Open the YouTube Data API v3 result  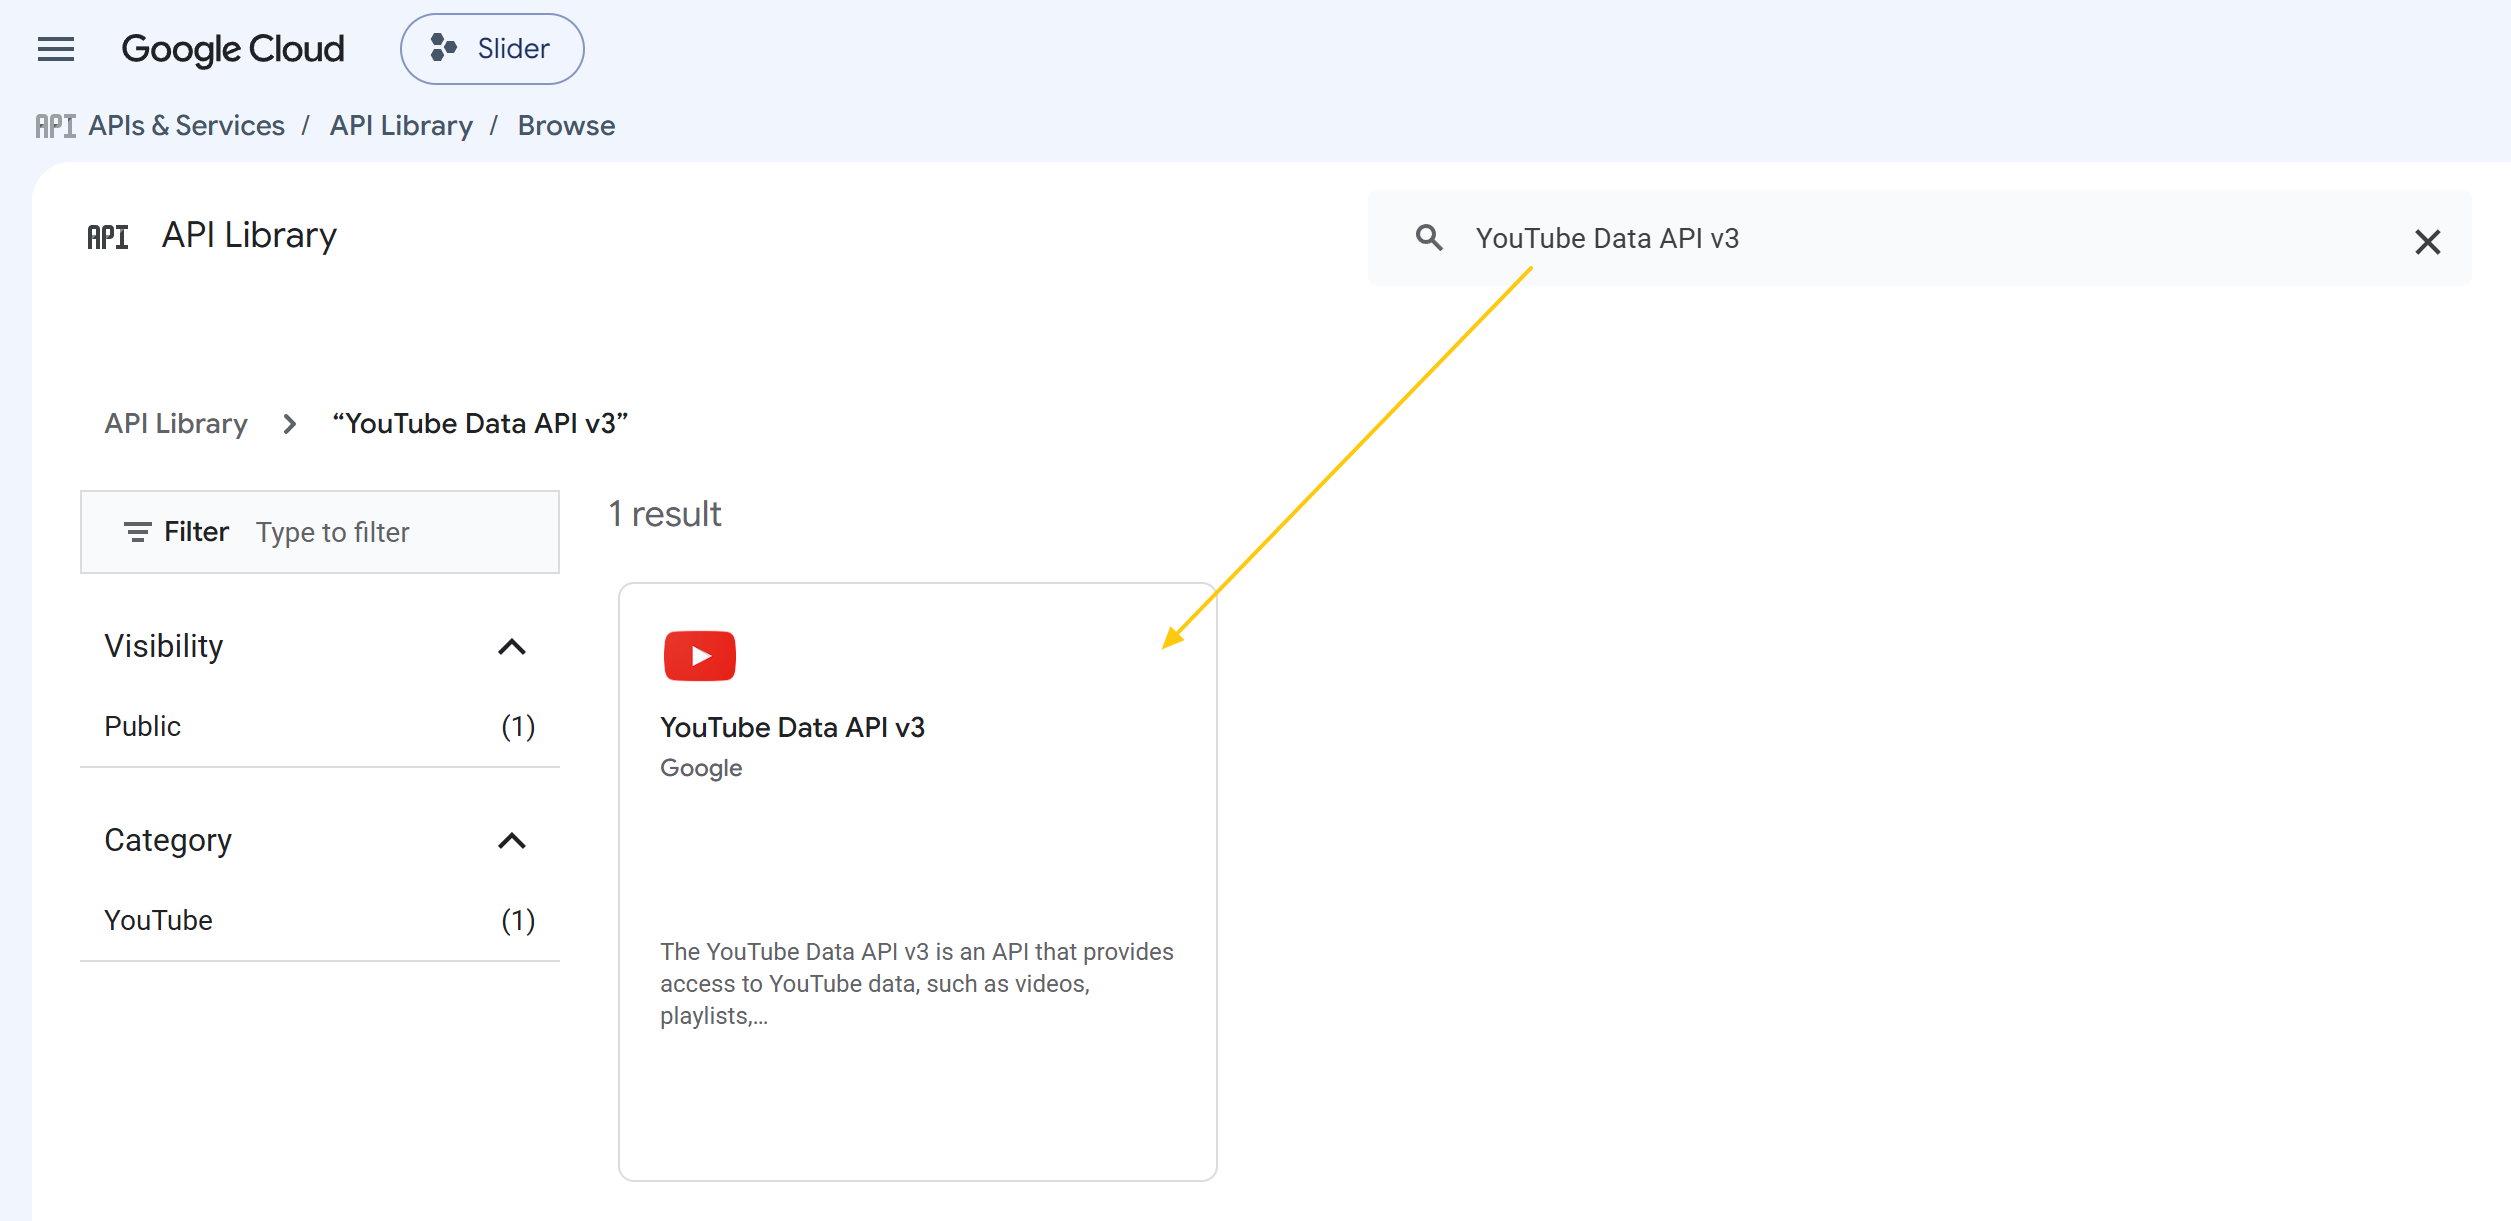[918, 882]
